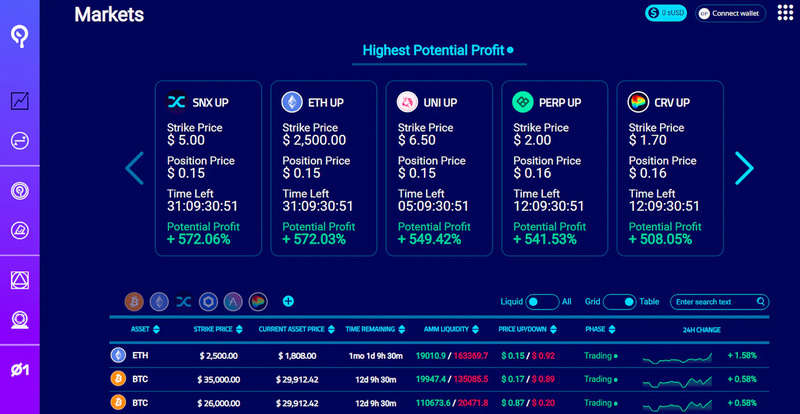Screen dimensions: 800x414
Task: Toggle the Grid/Table view switch
Action: click(619, 302)
